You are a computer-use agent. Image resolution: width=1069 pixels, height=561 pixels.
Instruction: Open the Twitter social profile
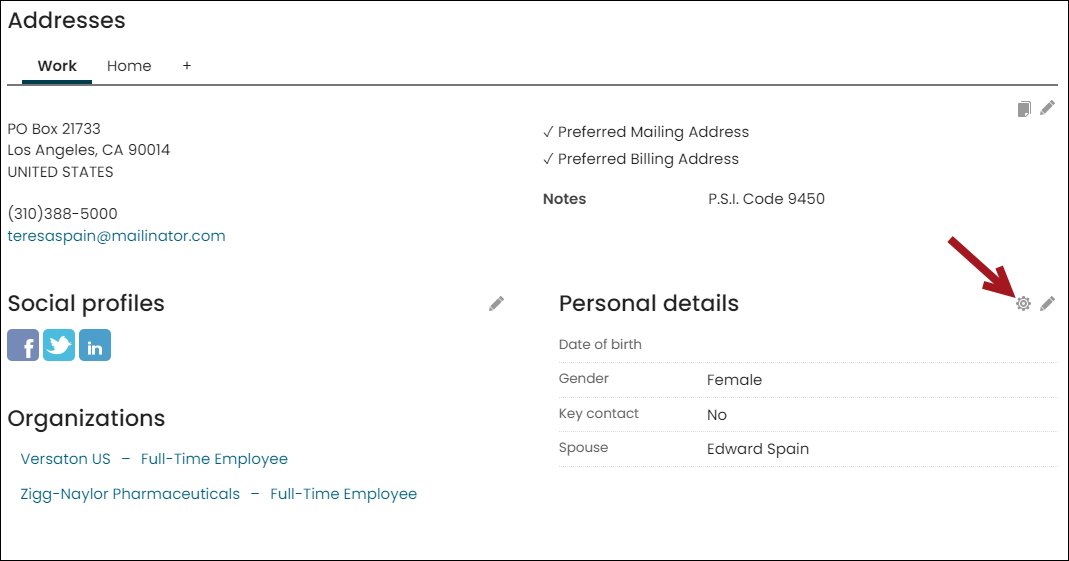coord(59,345)
